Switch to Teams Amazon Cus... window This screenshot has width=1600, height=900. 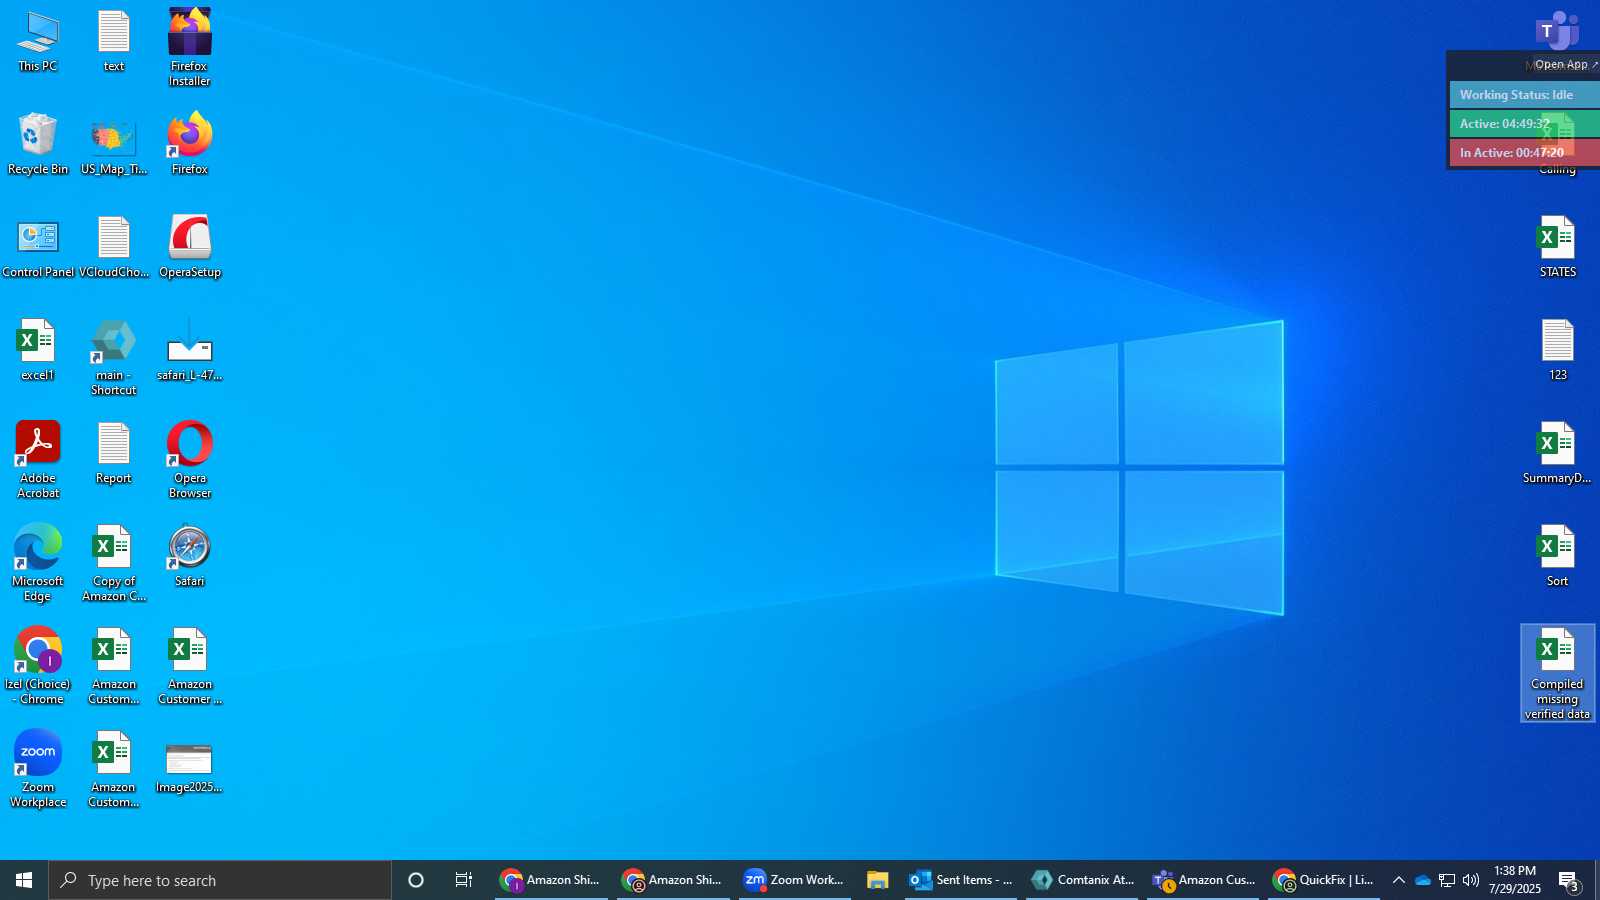click(1204, 880)
